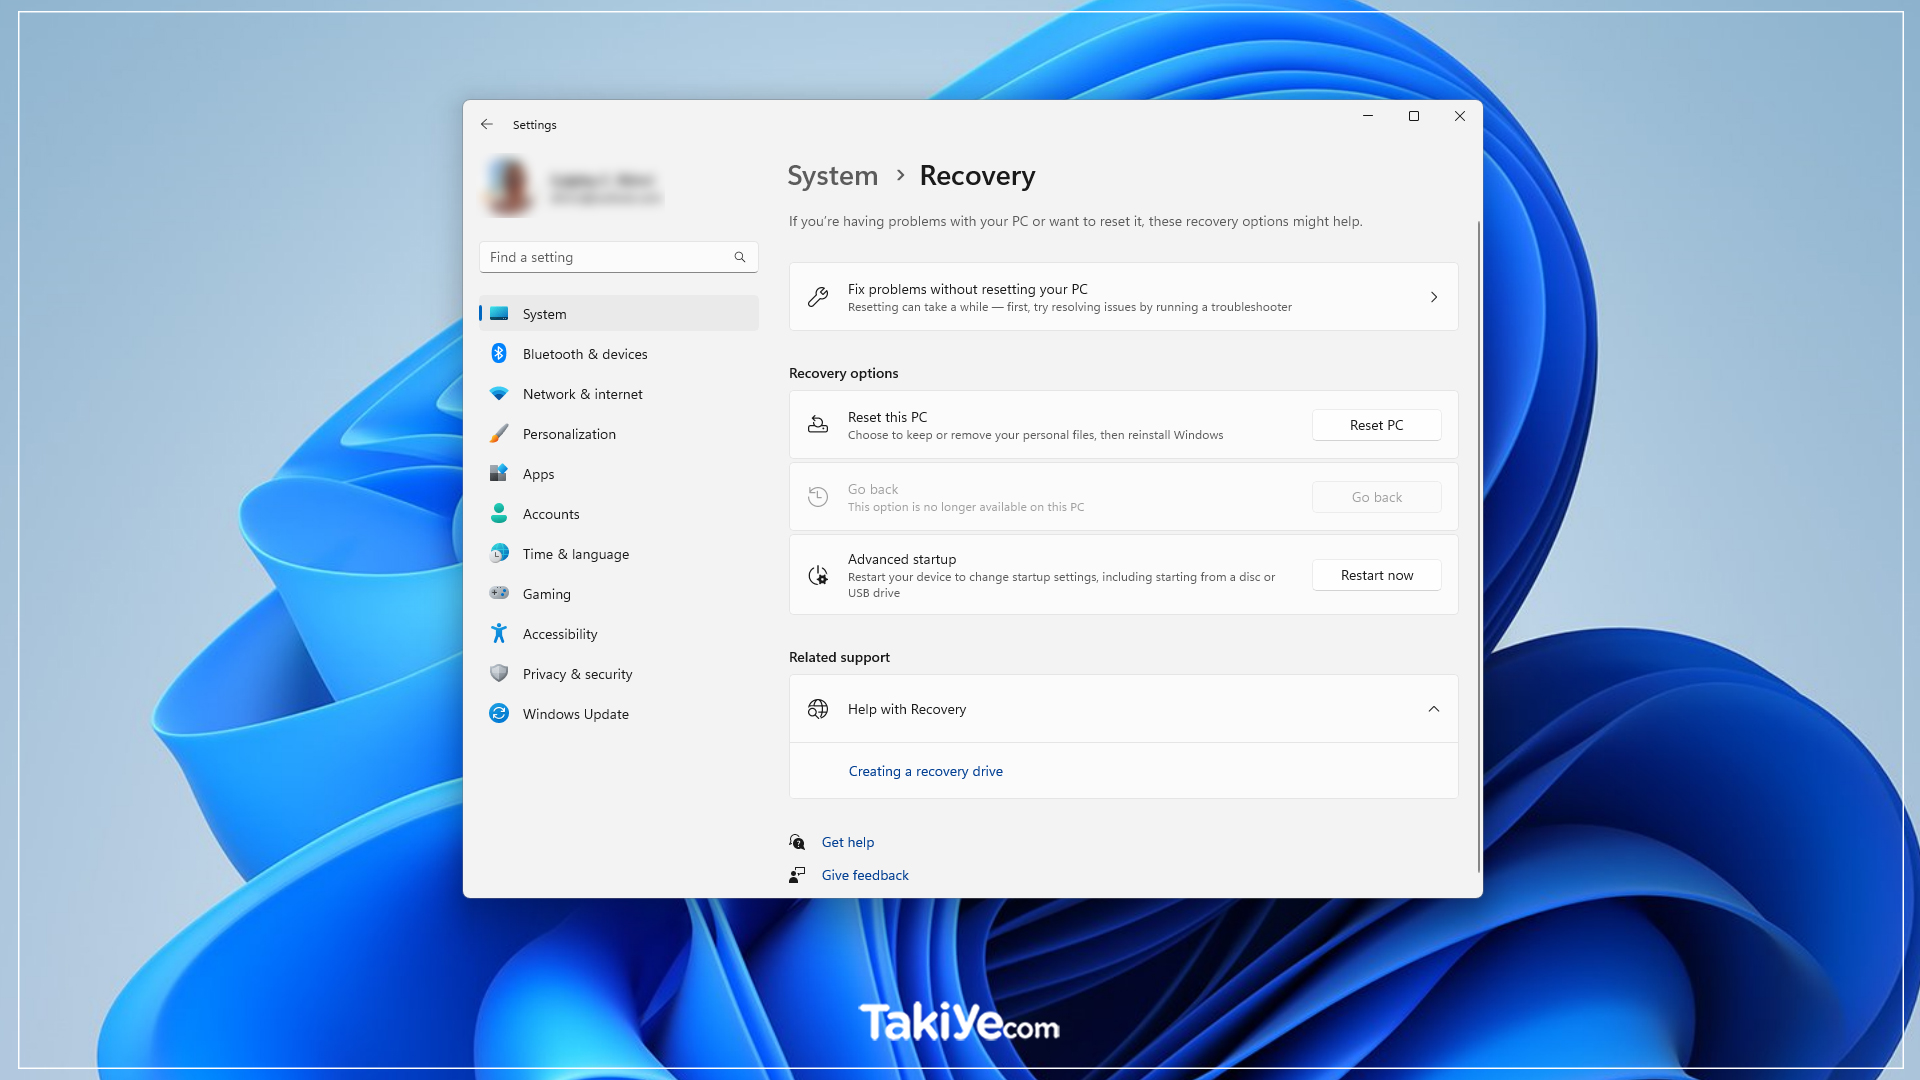Open Time & language settings
The width and height of the screenshot is (1920, 1080).
(619, 554)
